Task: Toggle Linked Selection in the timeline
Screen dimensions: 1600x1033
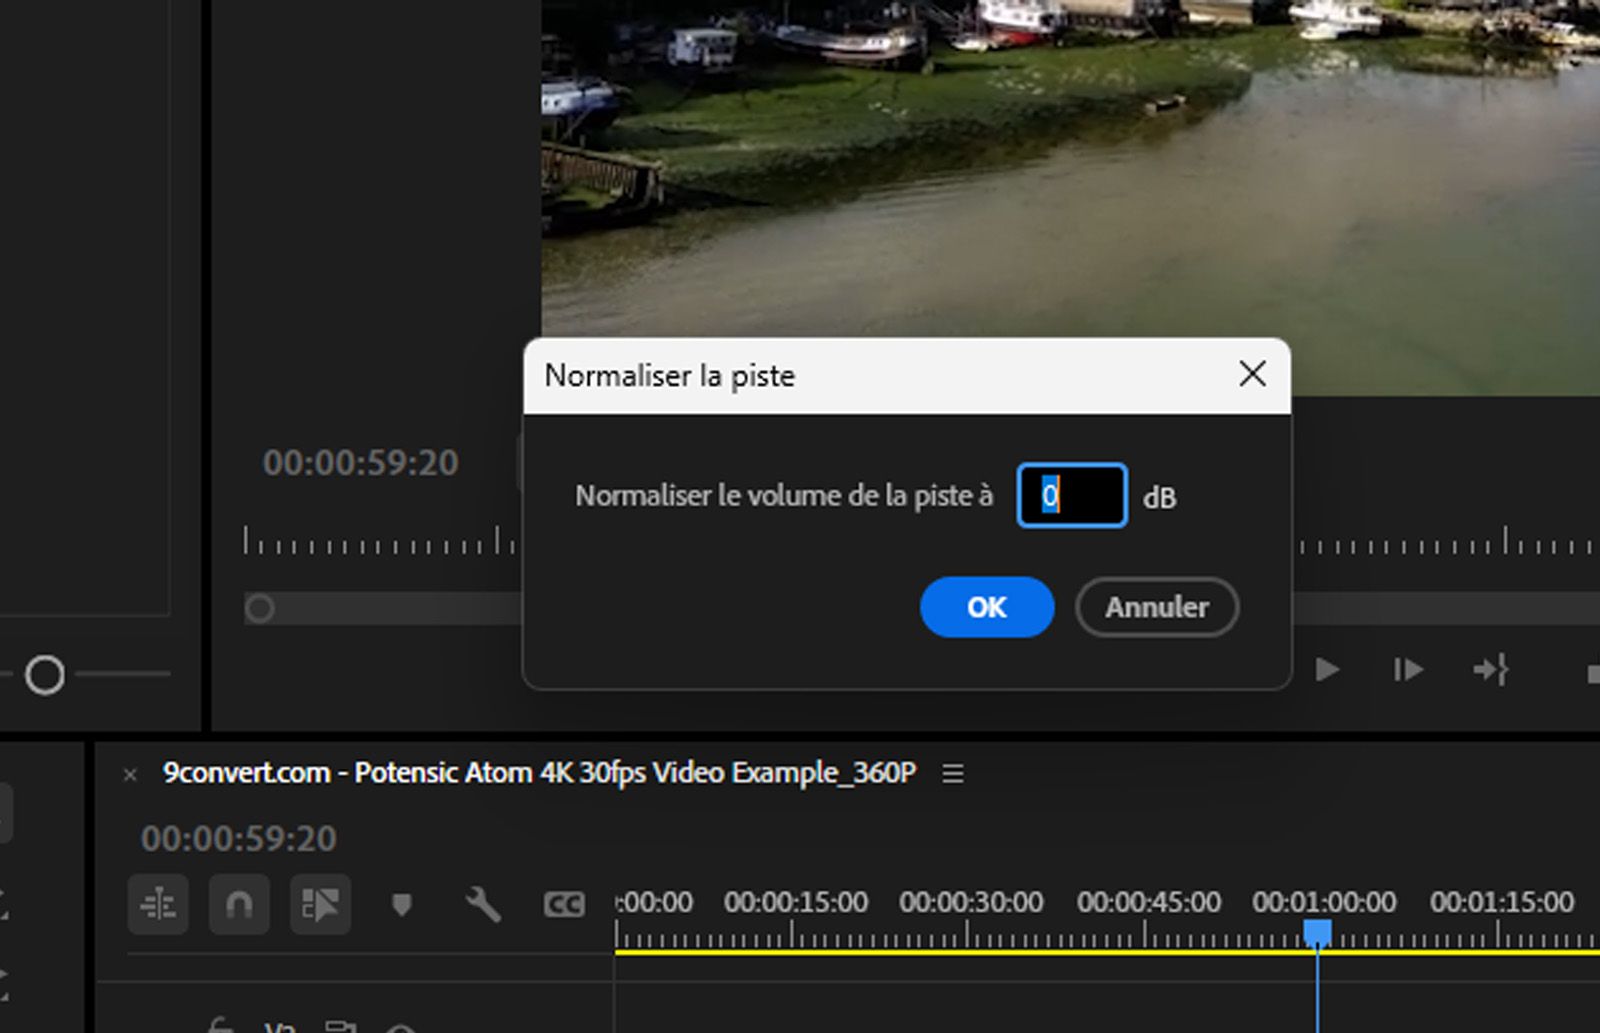Action: (319, 904)
